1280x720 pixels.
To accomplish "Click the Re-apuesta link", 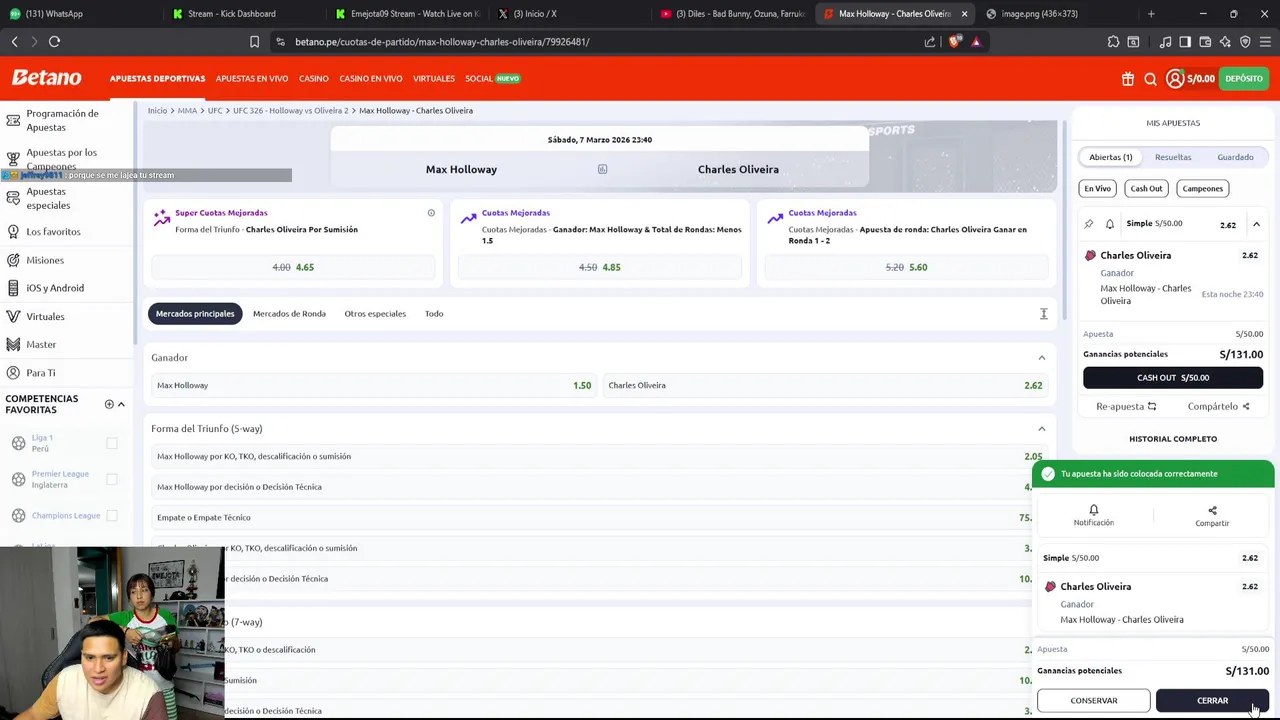I will [x=1126, y=406].
